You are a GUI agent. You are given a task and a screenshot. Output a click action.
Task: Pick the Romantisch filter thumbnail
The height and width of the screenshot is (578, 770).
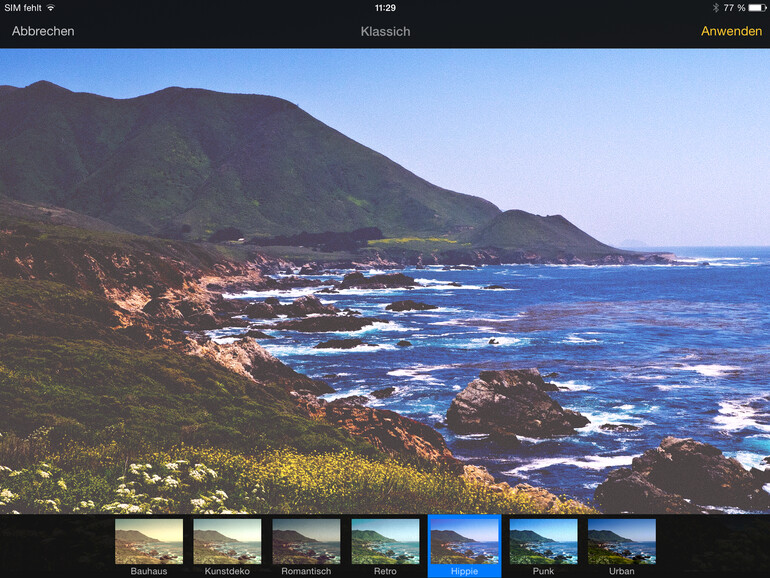[x=306, y=541]
